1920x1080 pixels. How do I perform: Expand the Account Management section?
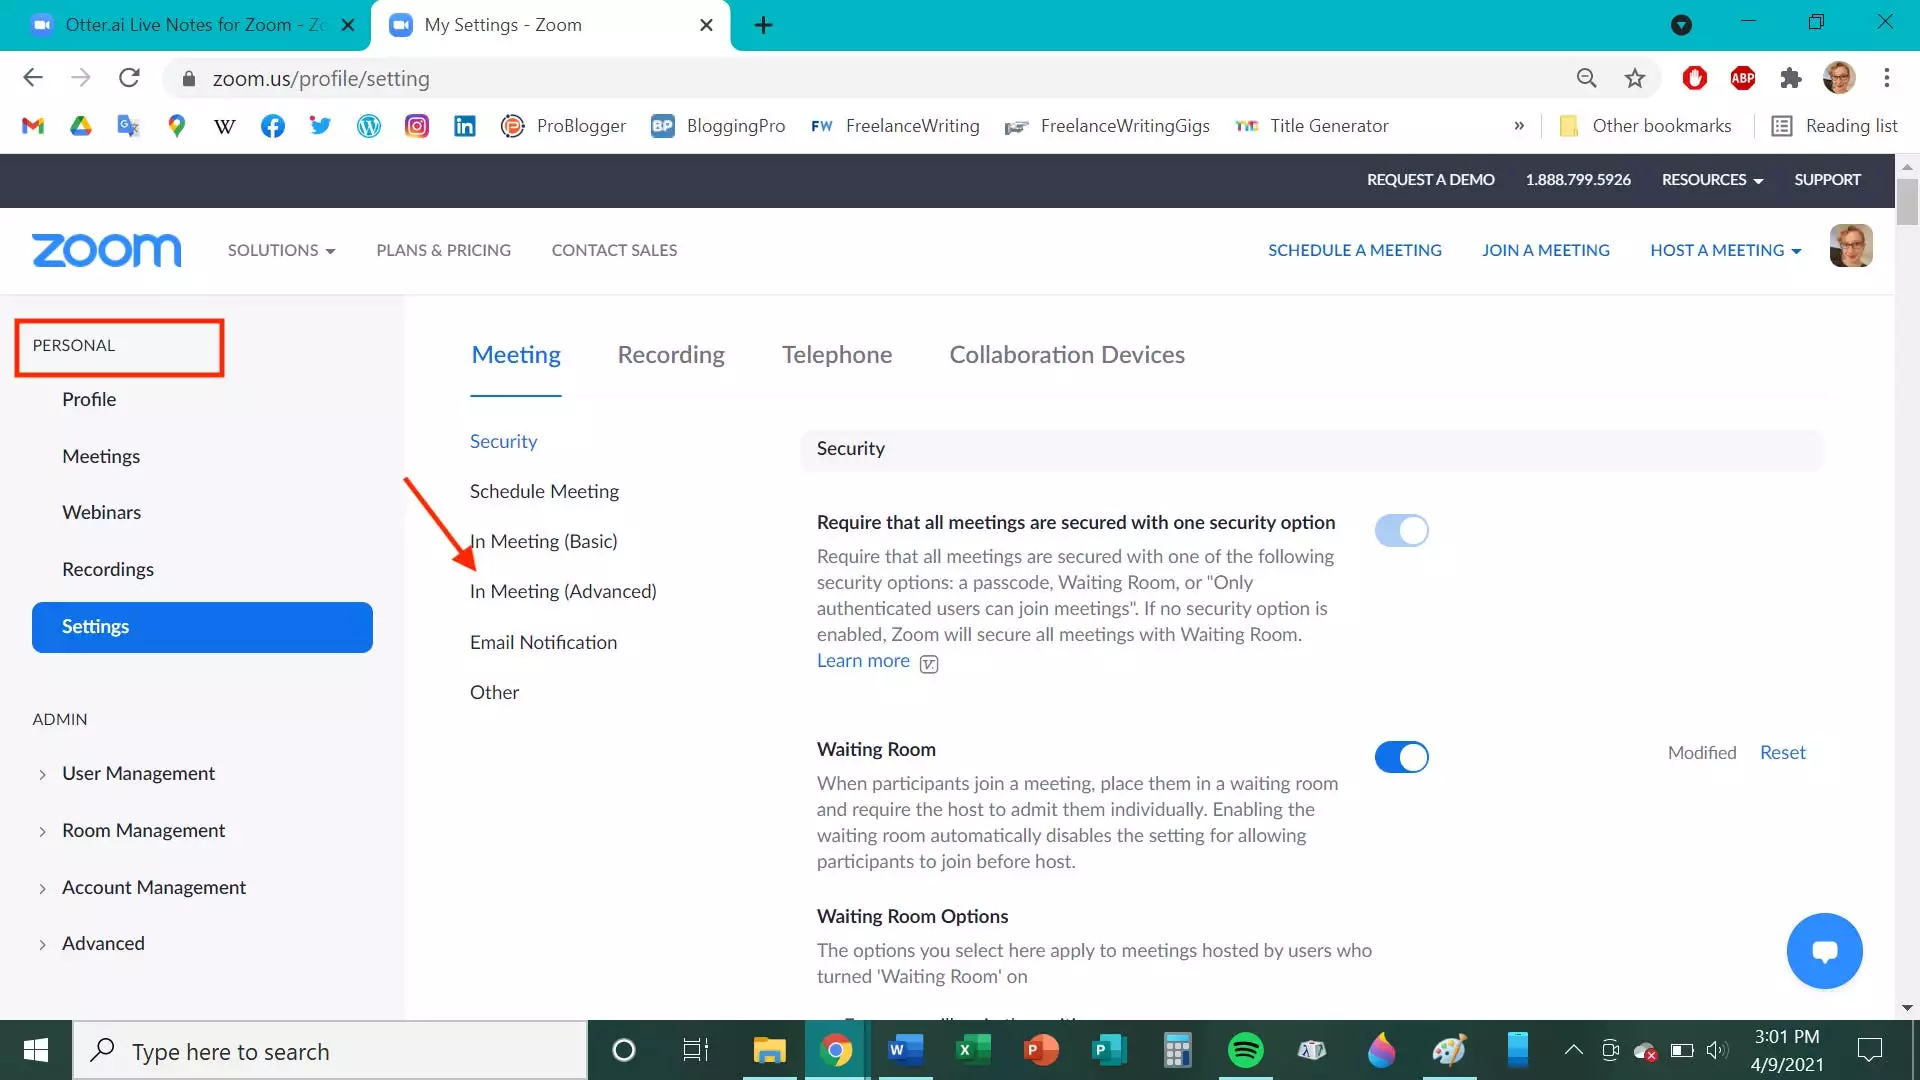pyautogui.click(x=153, y=888)
